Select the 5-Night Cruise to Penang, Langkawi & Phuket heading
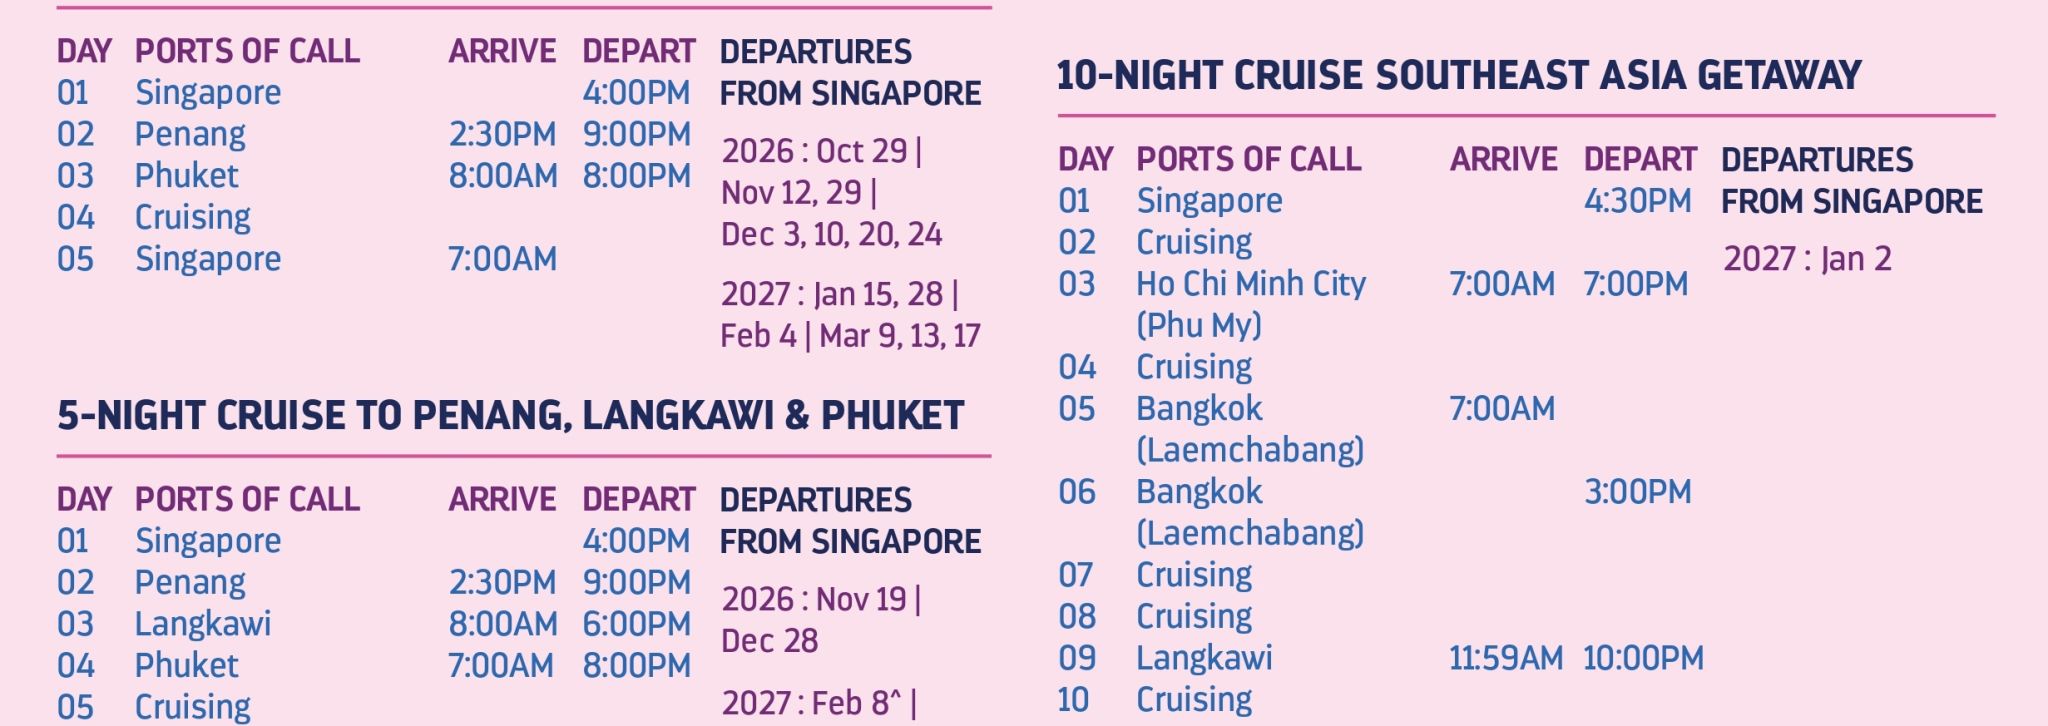The width and height of the screenshot is (2048, 726). point(510,415)
